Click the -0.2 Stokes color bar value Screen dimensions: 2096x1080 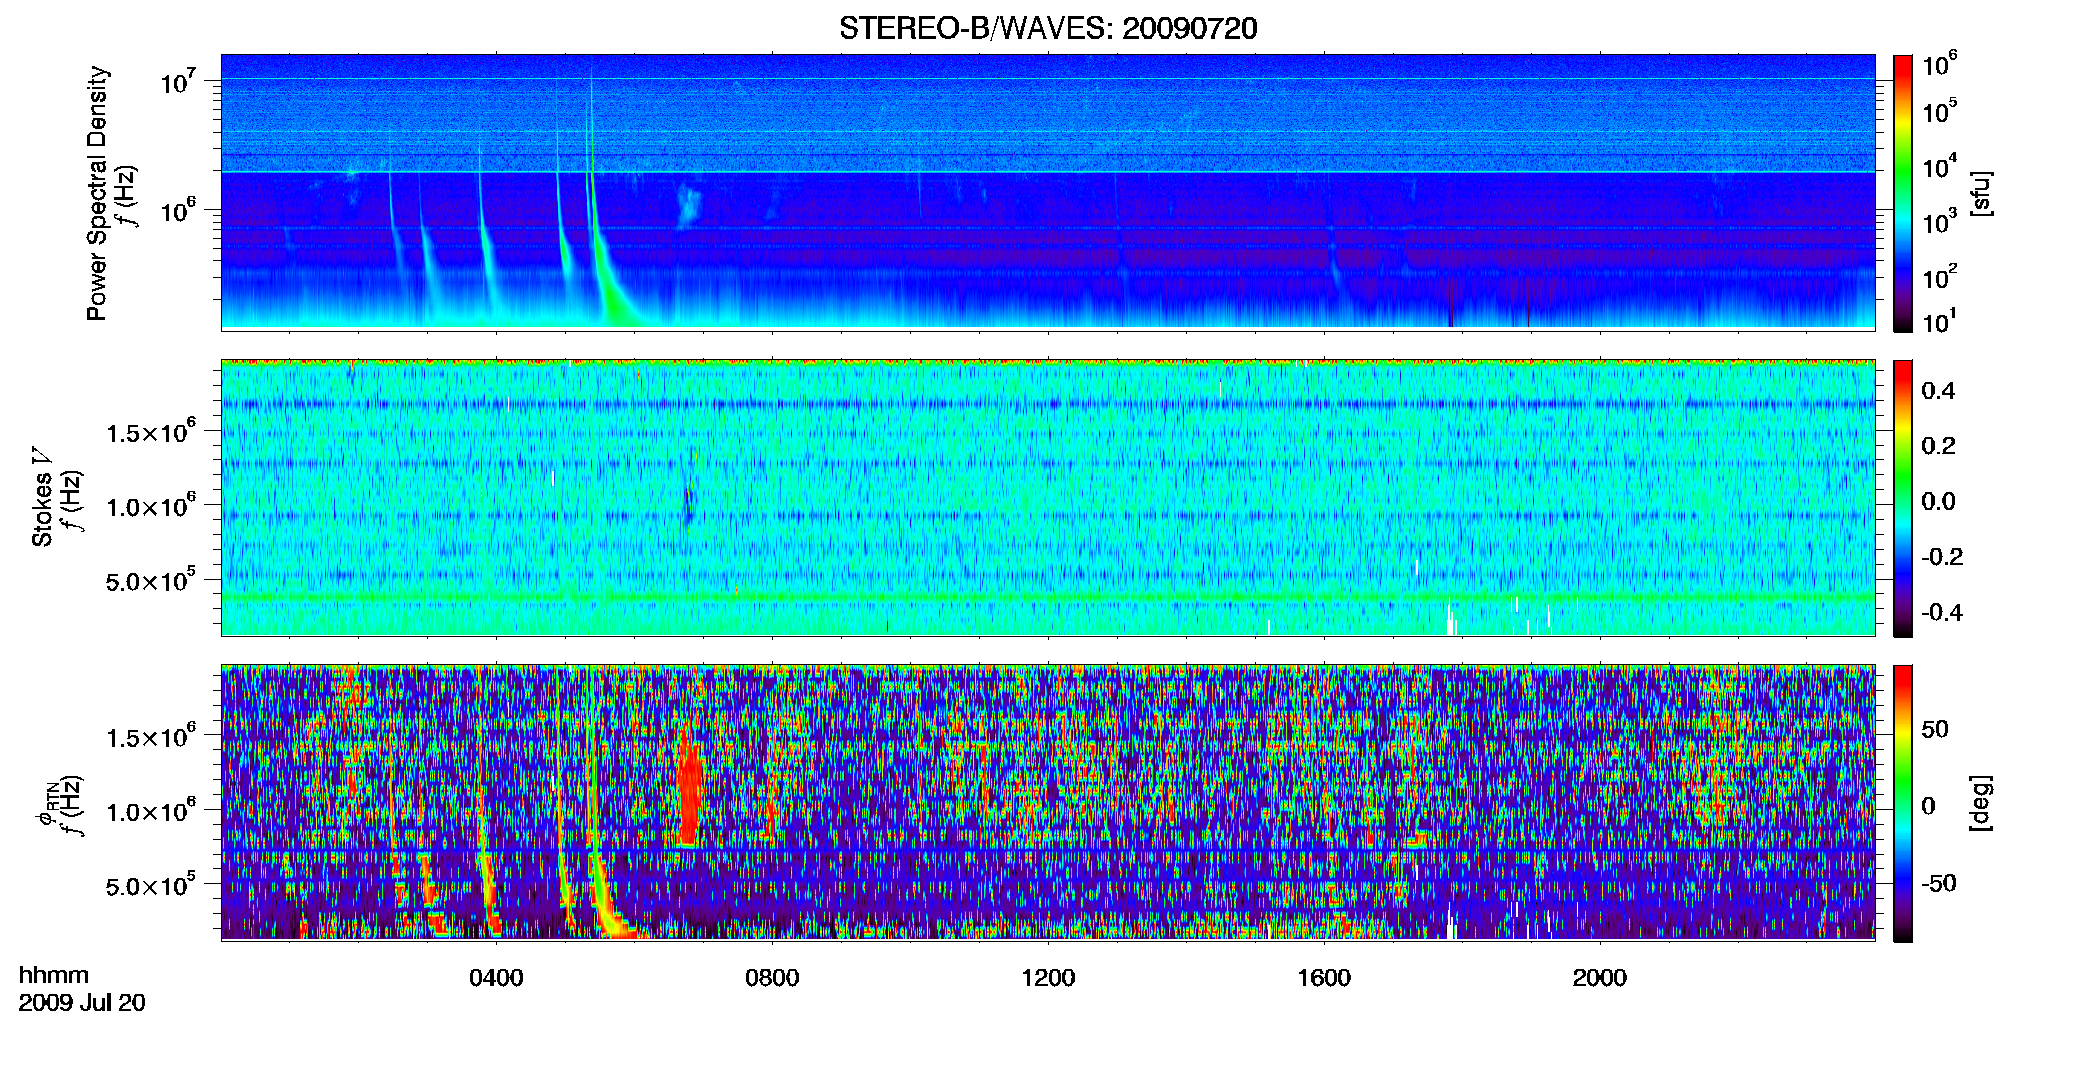pyautogui.click(x=1942, y=557)
